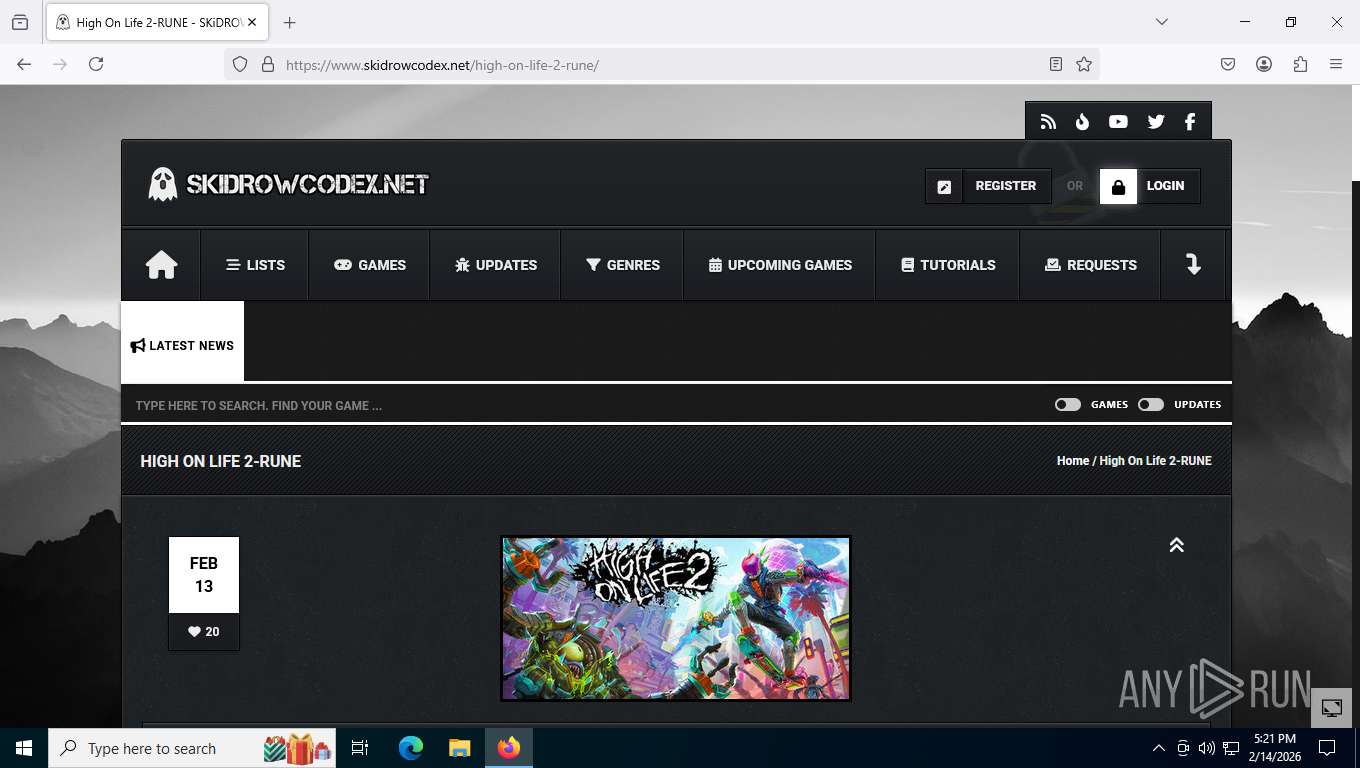1360x768 pixels.
Task: Open the REQUESTS menu
Action: 1091,265
